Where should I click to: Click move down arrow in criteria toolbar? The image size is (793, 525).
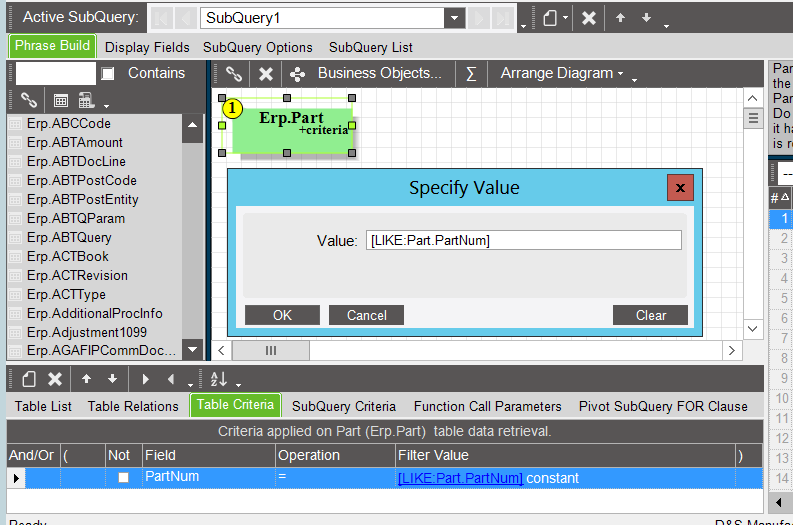click(x=112, y=378)
